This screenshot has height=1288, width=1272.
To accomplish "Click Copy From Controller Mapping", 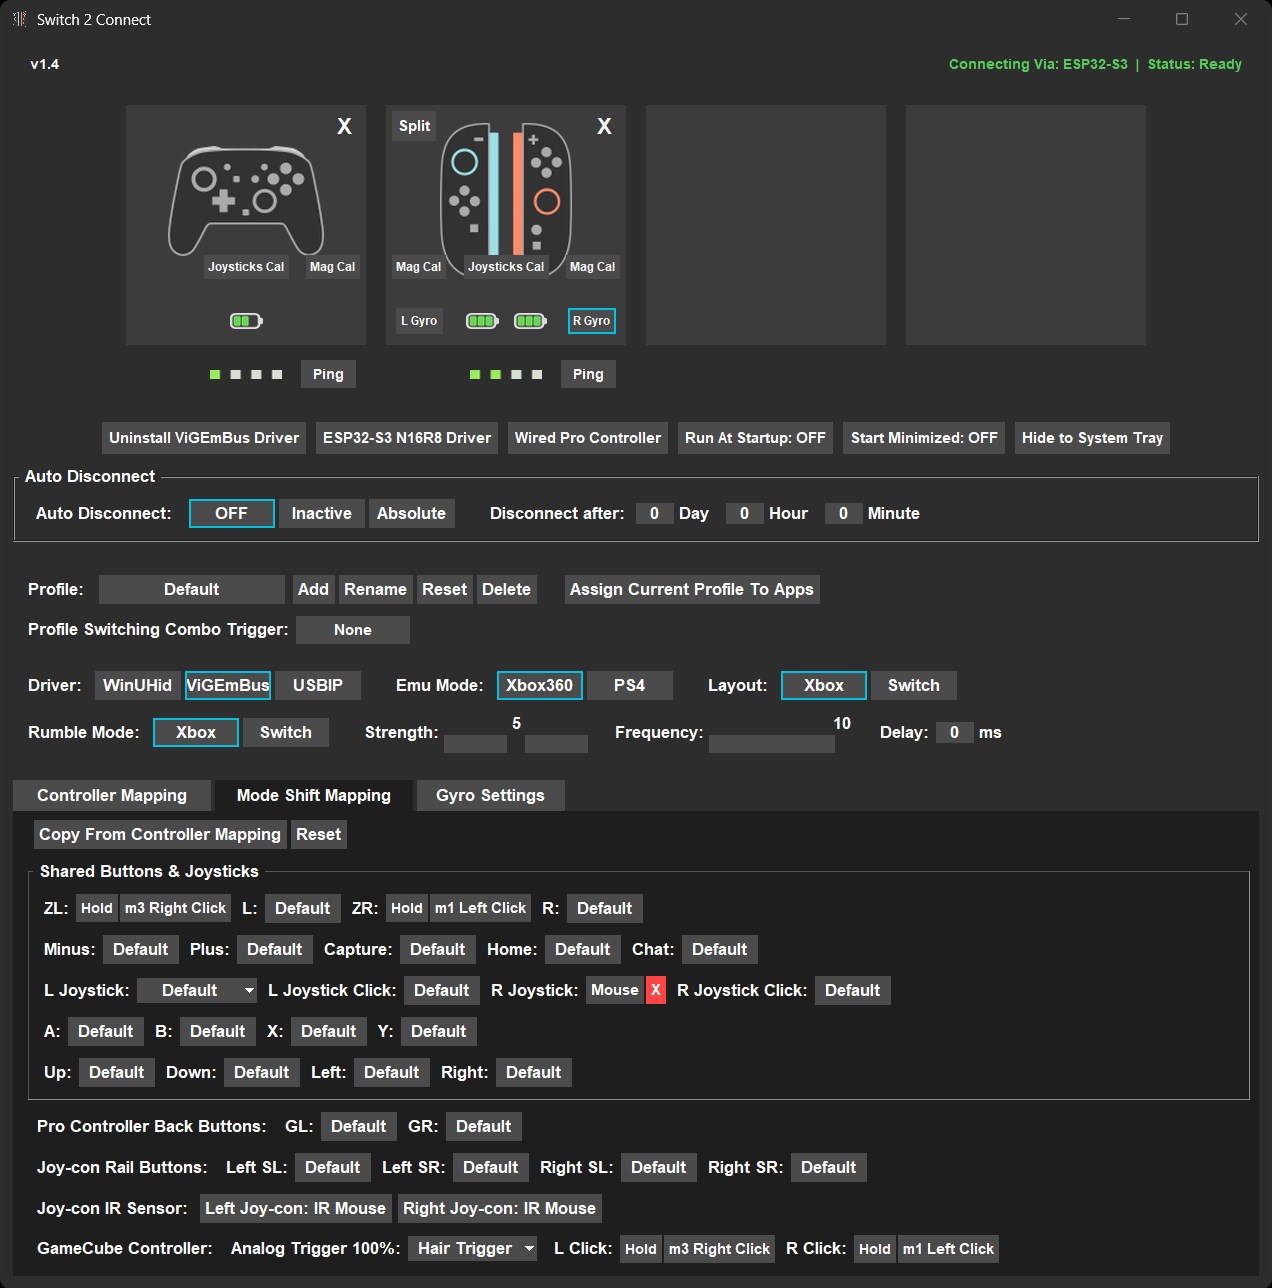I will click(x=160, y=834).
